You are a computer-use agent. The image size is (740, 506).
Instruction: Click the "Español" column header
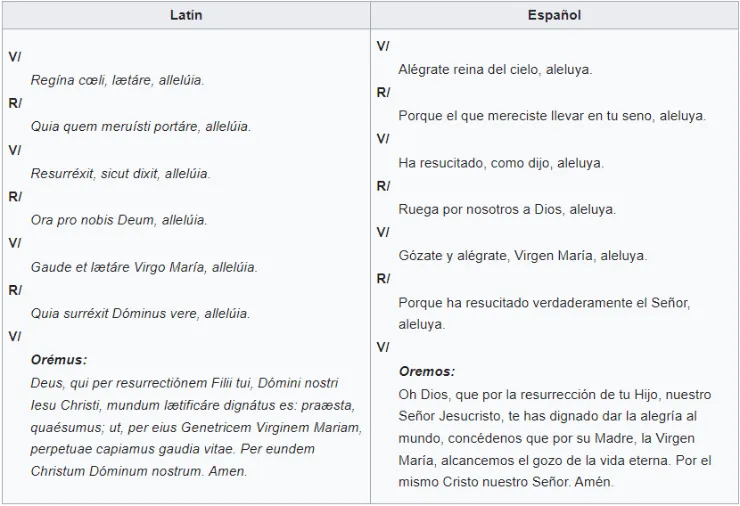point(555,16)
